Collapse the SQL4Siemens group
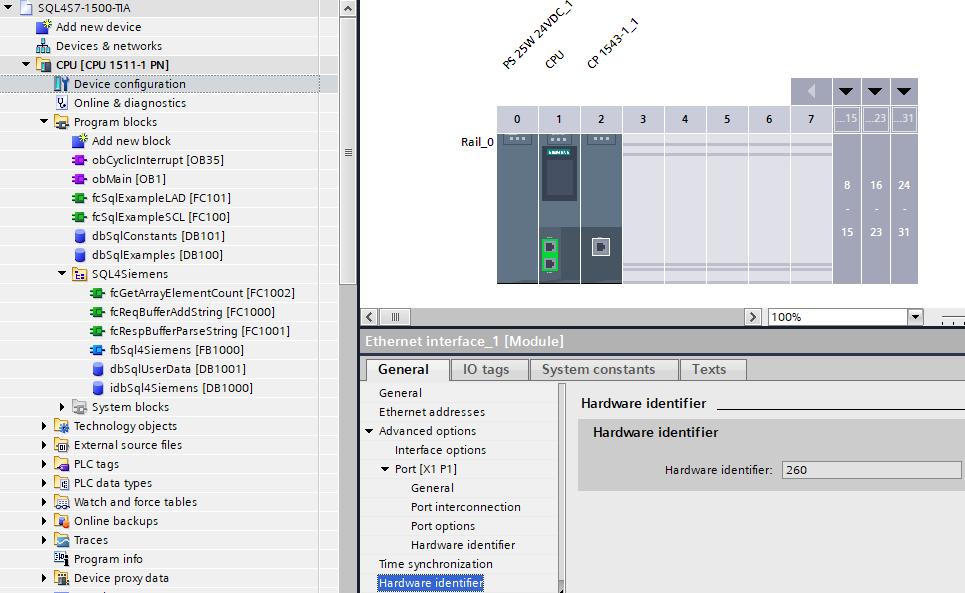 [x=62, y=273]
